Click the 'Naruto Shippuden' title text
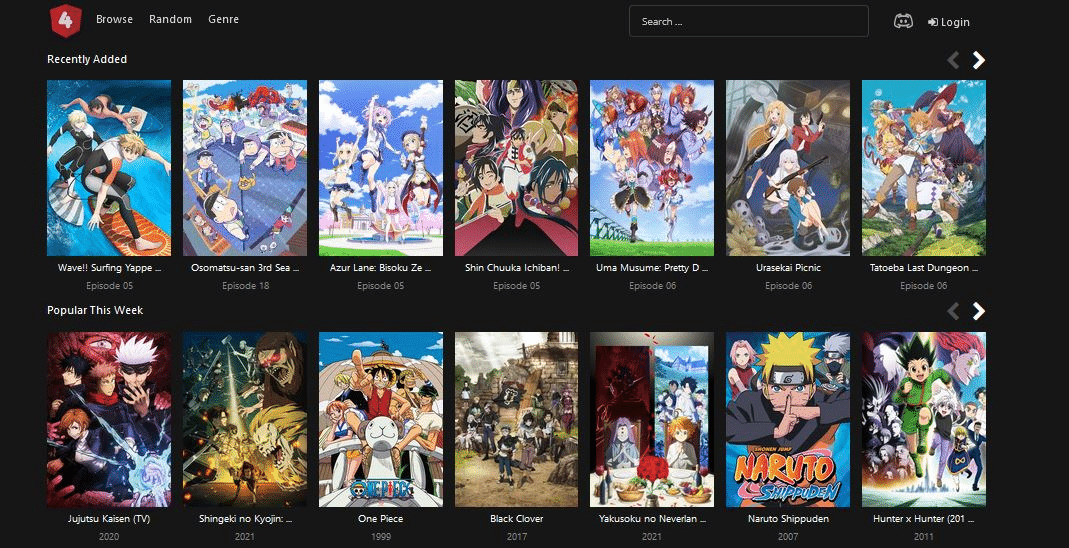Viewport: 1069px width, 548px height. click(x=788, y=519)
